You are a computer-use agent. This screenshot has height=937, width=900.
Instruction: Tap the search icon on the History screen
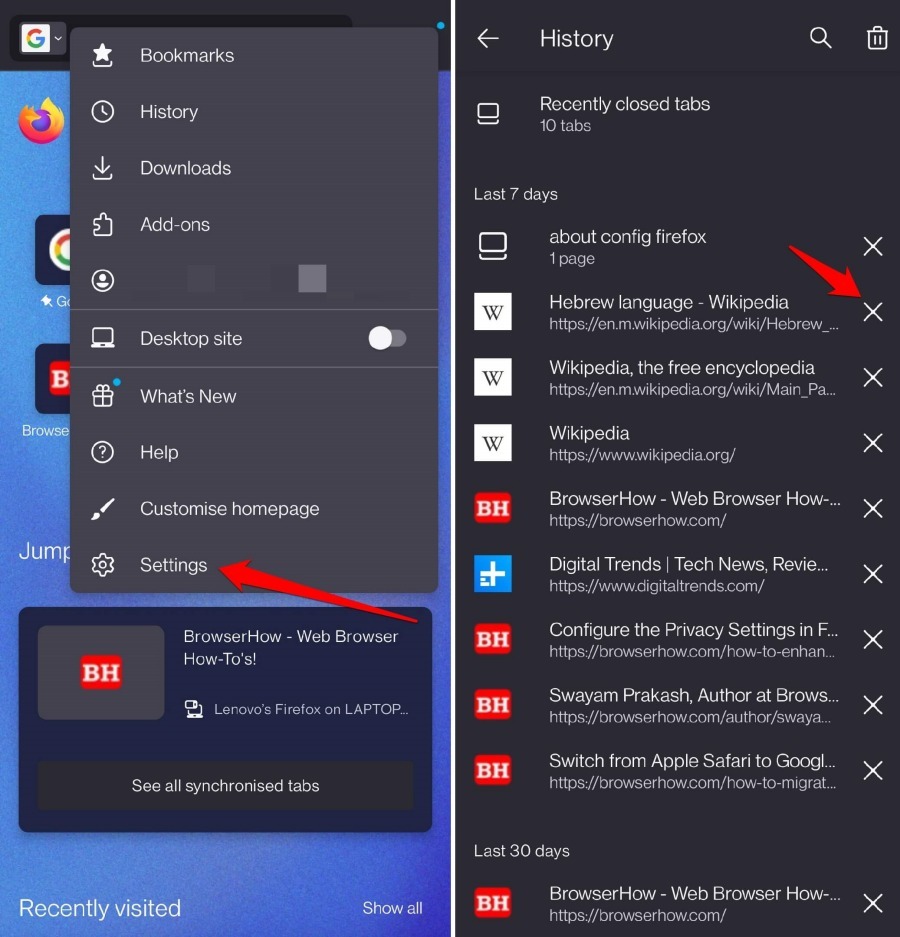(820, 38)
